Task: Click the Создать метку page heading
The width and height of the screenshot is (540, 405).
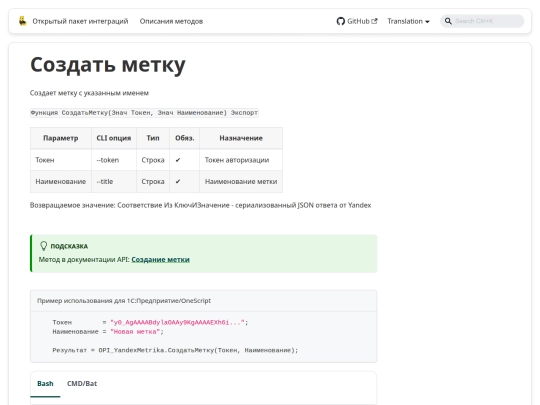Action: (108, 64)
